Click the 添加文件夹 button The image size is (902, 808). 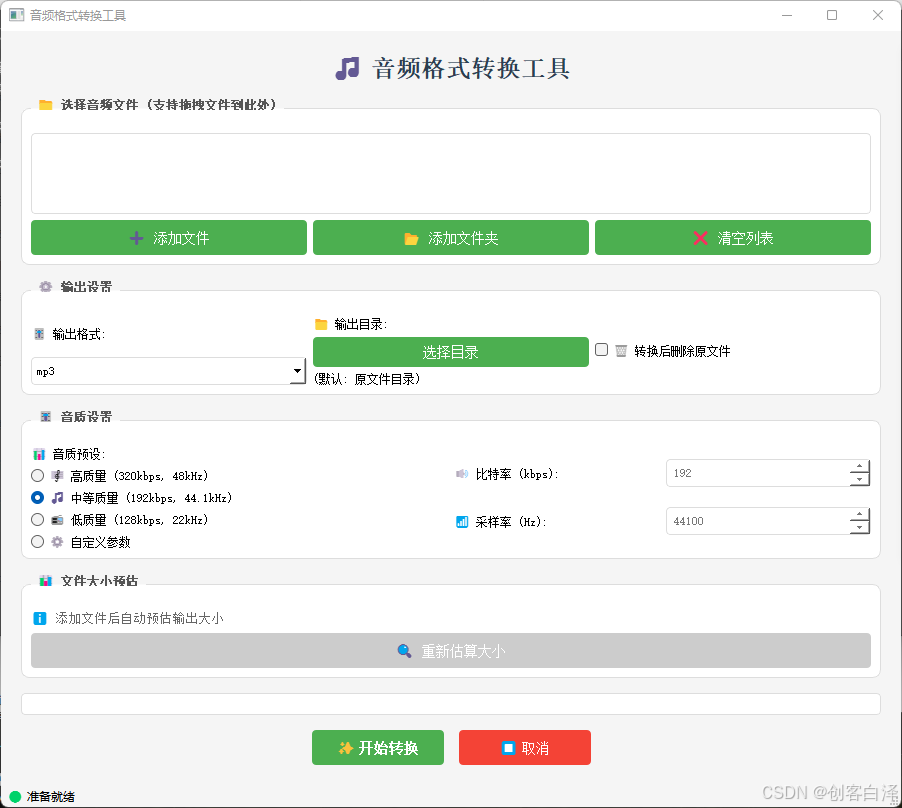click(x=450, y=238)
